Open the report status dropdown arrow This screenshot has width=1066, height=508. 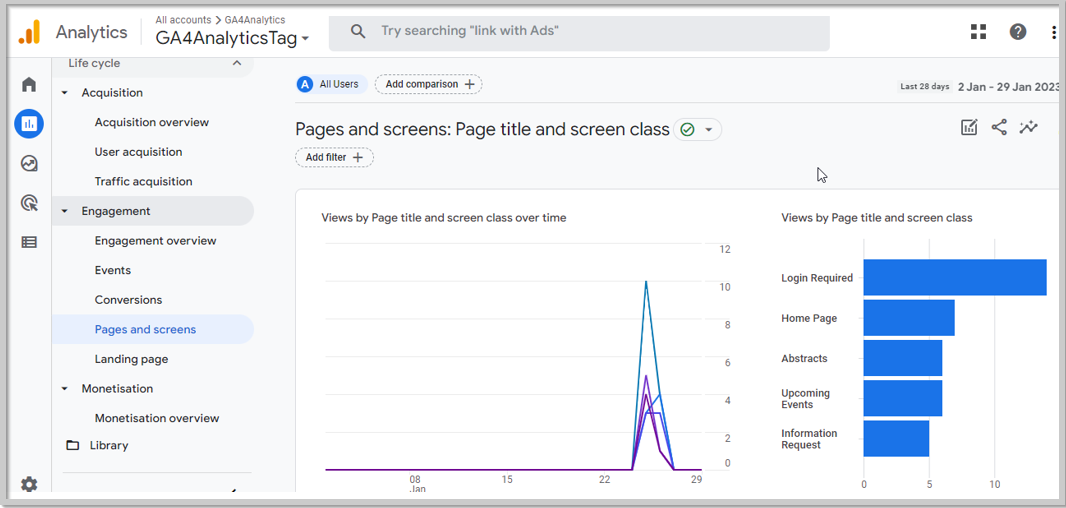(x=708, y=130)
